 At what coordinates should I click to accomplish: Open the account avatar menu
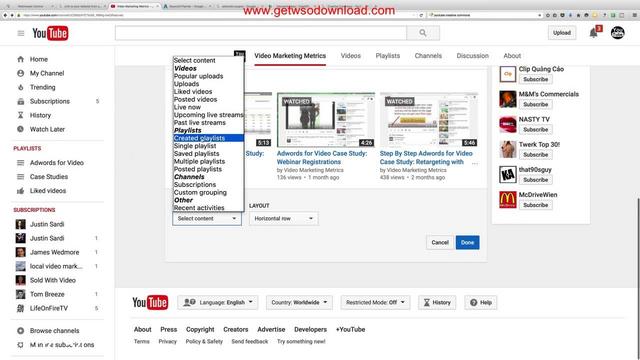pyautogui.click(x=618, y=33)
